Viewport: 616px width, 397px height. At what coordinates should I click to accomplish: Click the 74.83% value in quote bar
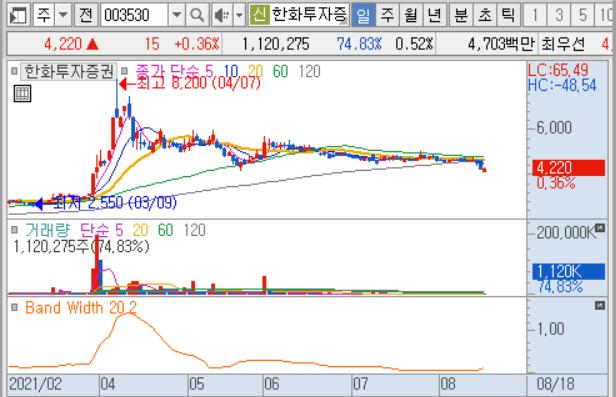[359, 44]
